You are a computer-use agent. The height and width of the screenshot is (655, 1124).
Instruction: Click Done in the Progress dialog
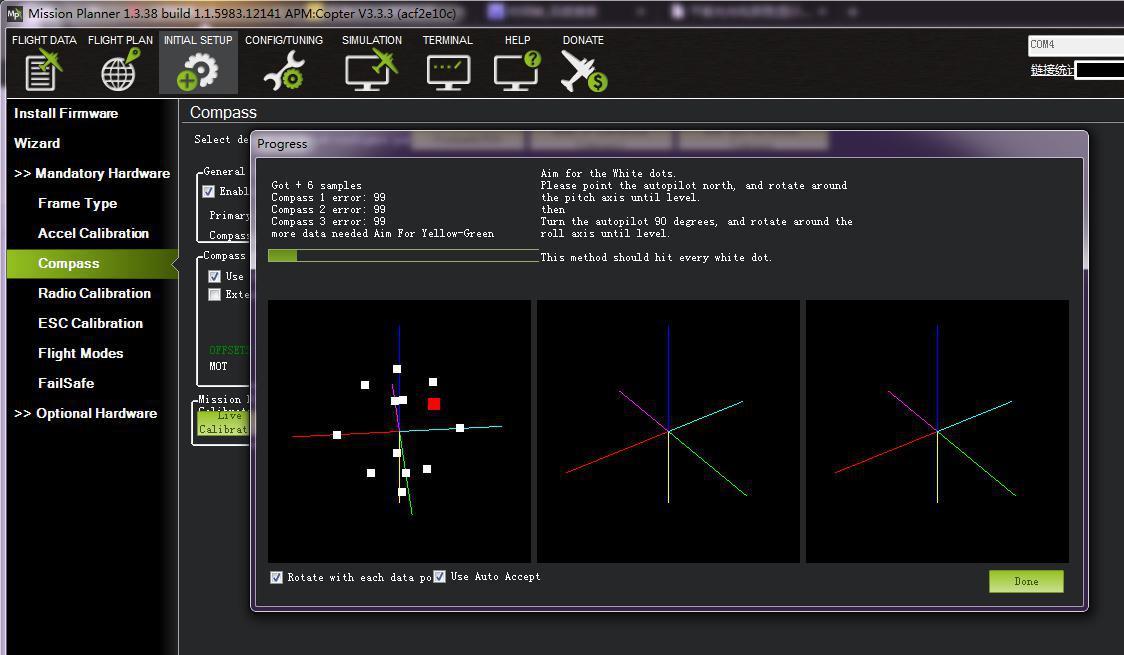[1026, 581]
